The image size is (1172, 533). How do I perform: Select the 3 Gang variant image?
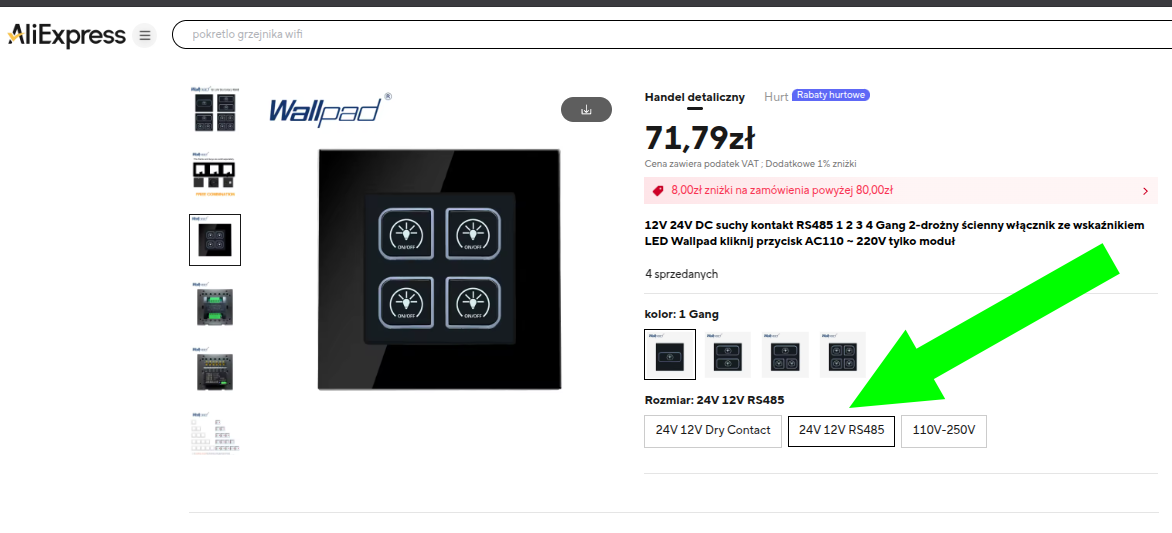[x=785, y=354]
